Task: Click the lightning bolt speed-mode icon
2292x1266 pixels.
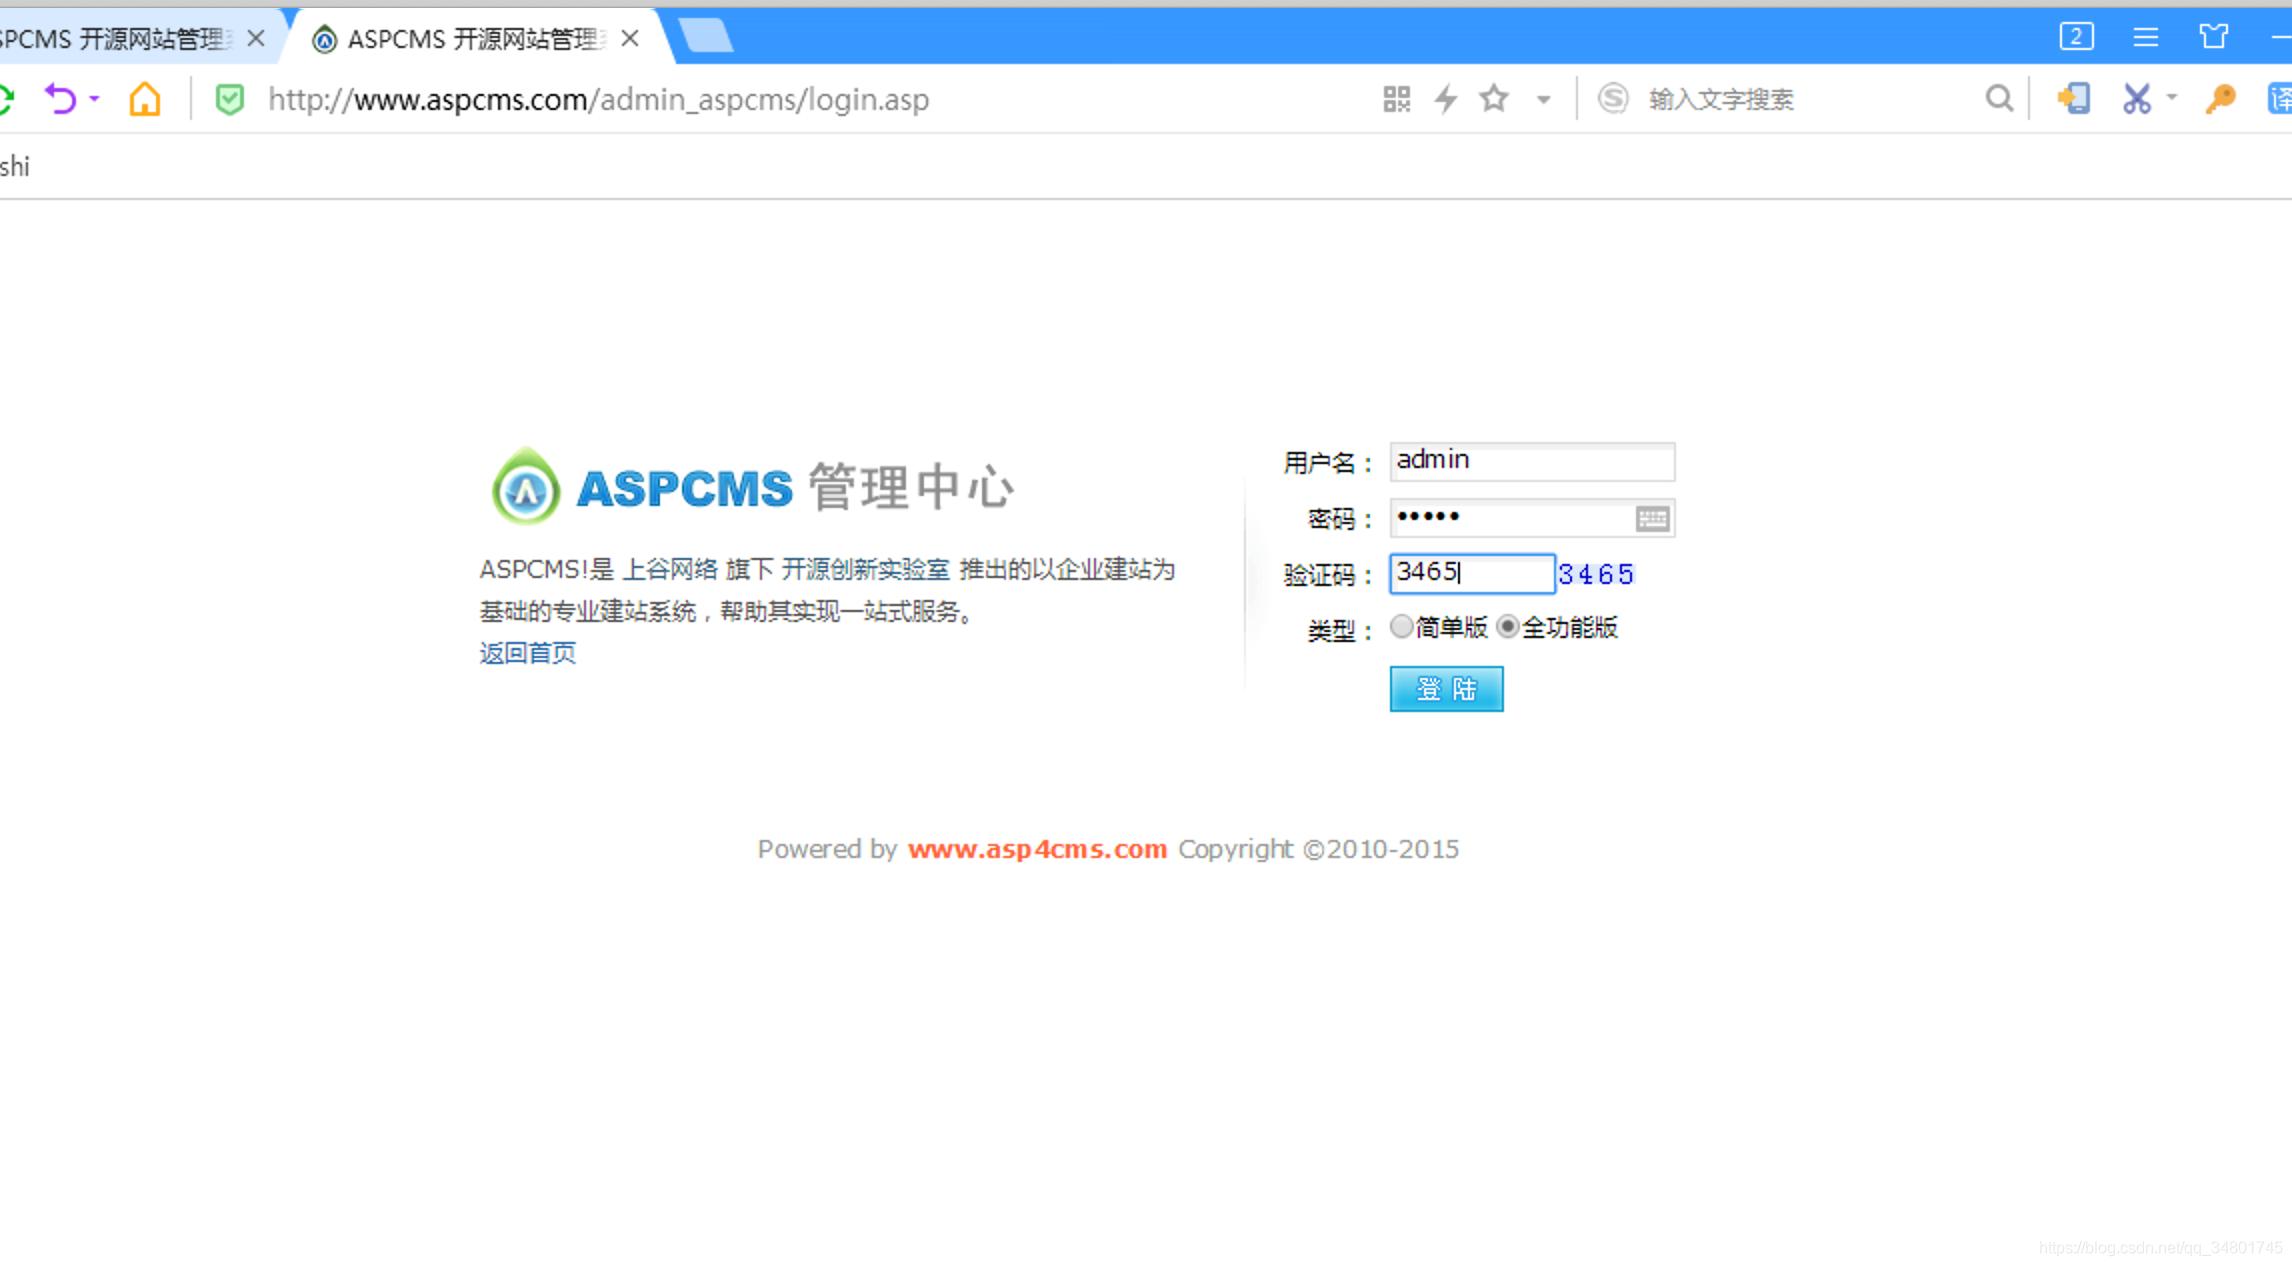Action: tap(1446, 99)
